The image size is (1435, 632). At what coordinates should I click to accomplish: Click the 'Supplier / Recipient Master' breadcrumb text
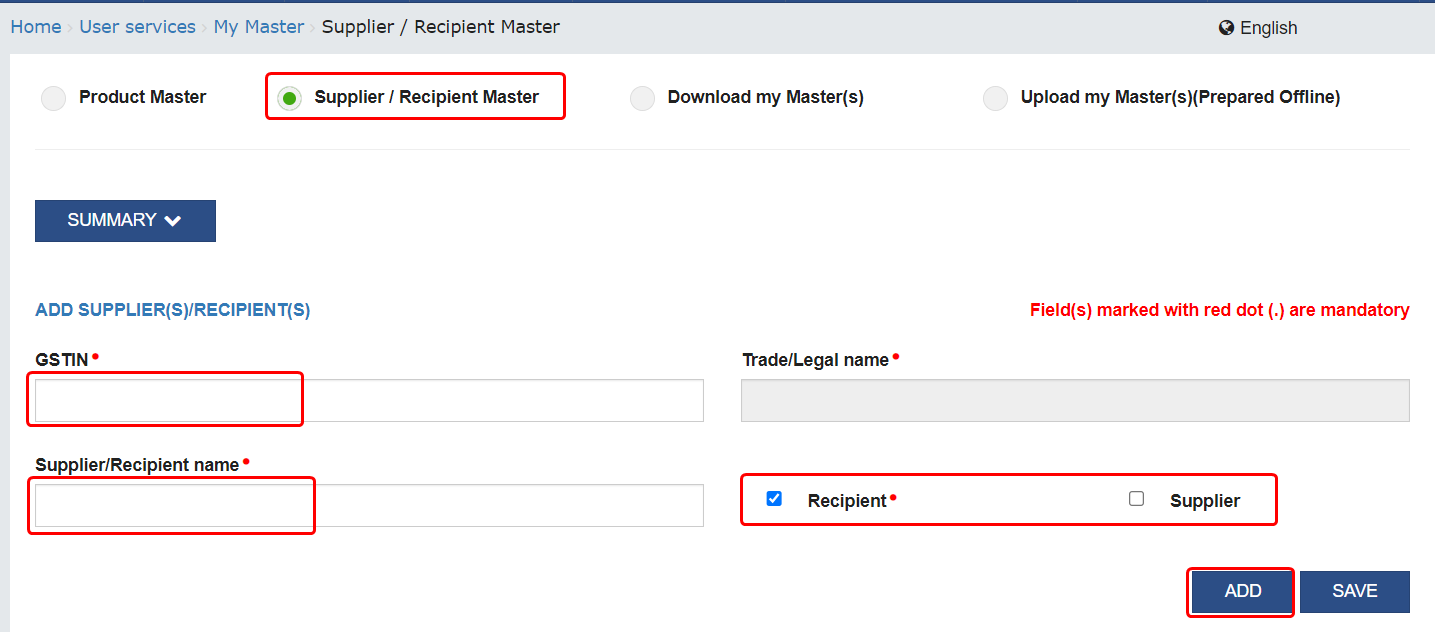pos(441,27)
